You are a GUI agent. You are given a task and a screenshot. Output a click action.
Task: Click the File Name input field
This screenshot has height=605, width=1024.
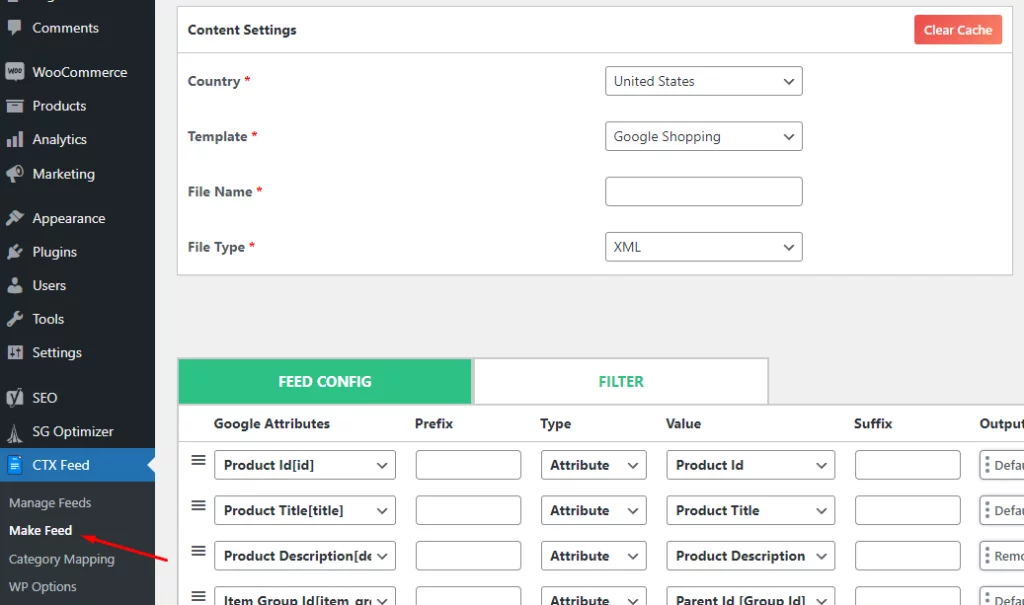[703, 191]
